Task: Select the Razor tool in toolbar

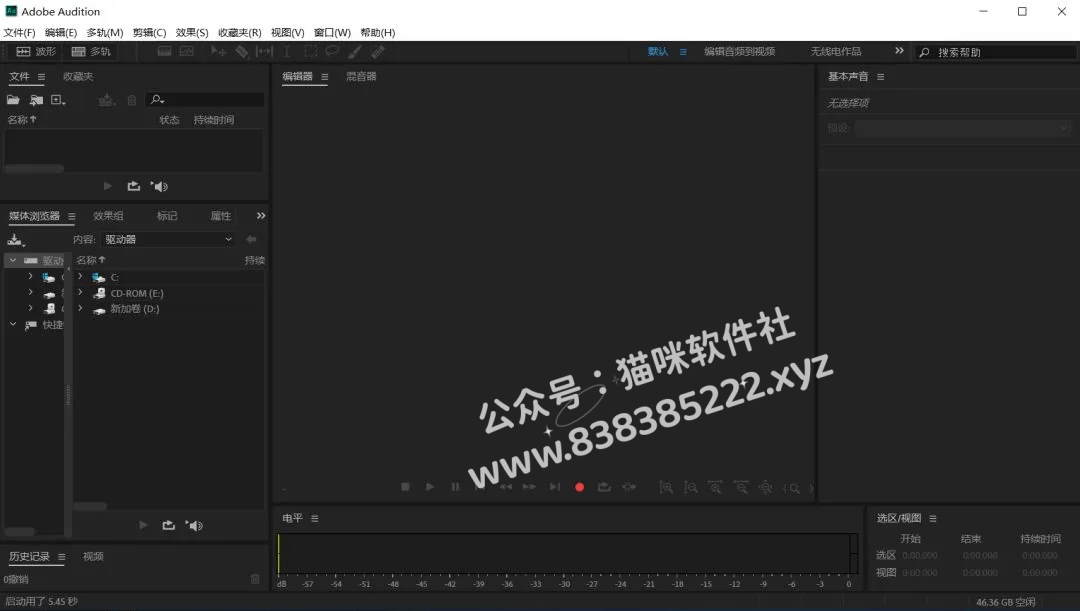Action: pos(241,52)
